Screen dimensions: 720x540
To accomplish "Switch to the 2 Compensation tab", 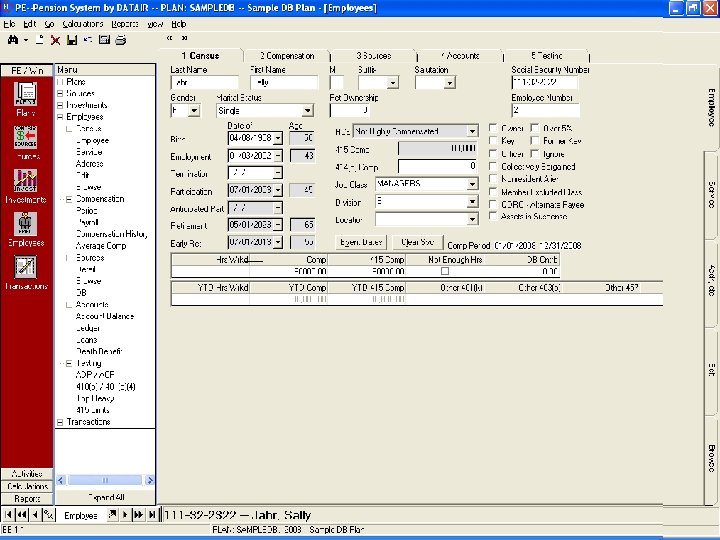I will [287, 56].
